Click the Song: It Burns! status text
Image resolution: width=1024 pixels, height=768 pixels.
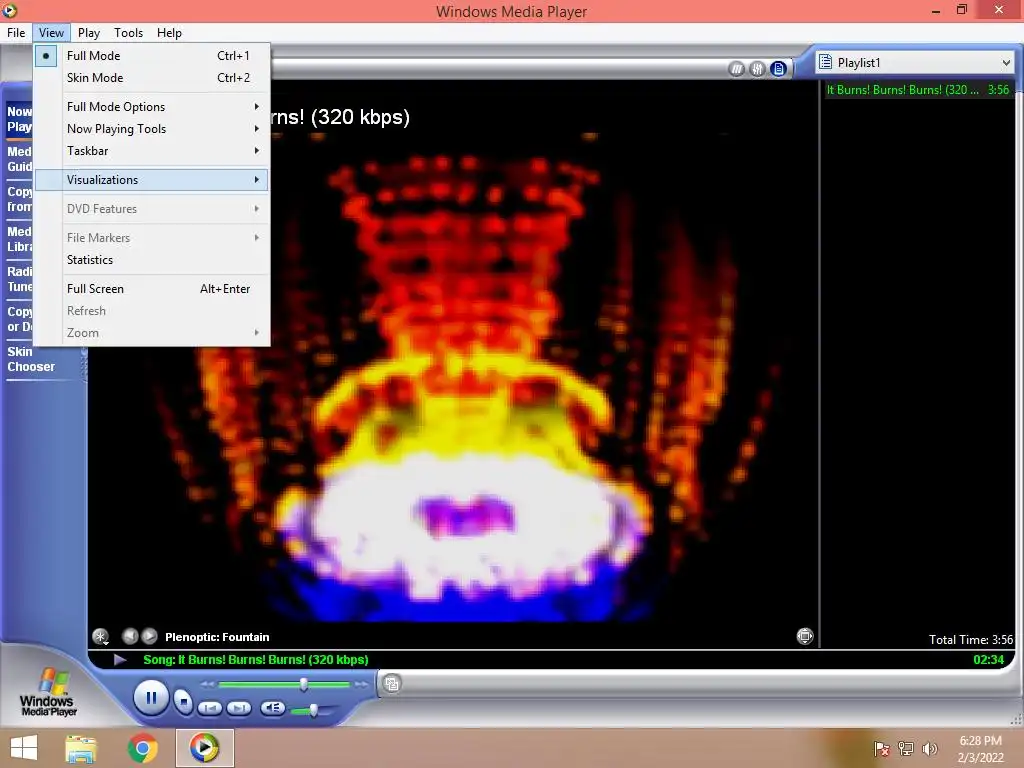(255, 660)
